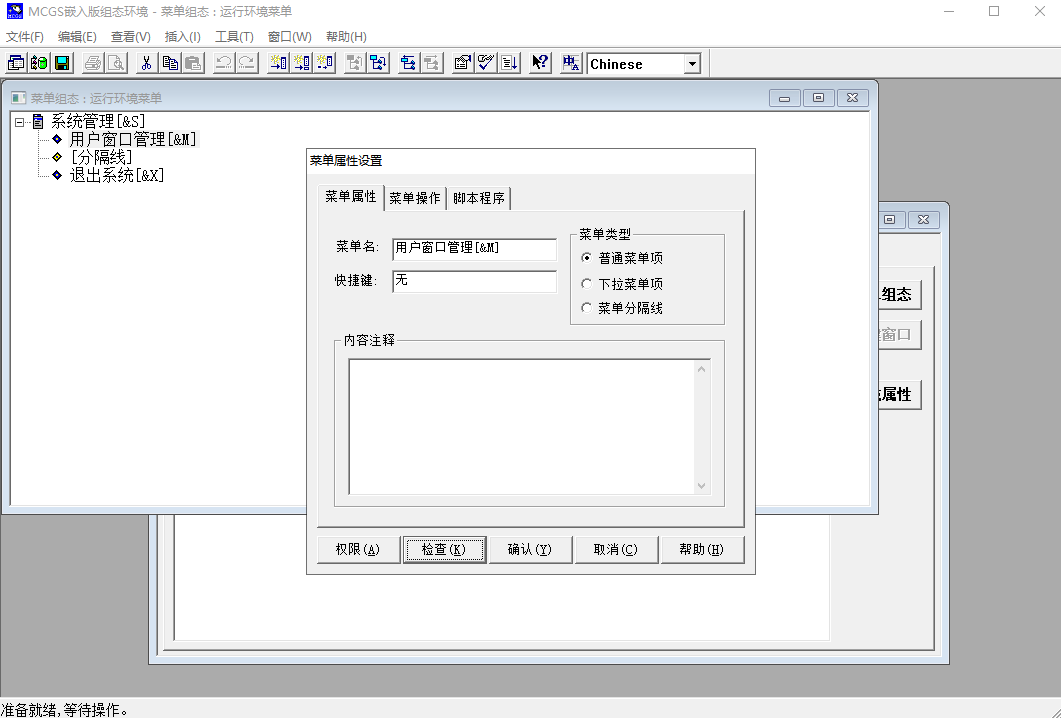Minimize the 菜单组态 child window
The width and height of the screenshot is (1061, 718).
coord(785,98)
